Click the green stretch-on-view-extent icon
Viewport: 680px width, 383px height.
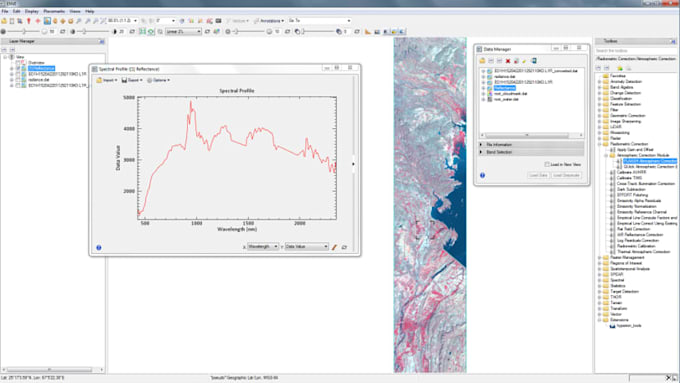pyautogui.click(x=151, y=32)
